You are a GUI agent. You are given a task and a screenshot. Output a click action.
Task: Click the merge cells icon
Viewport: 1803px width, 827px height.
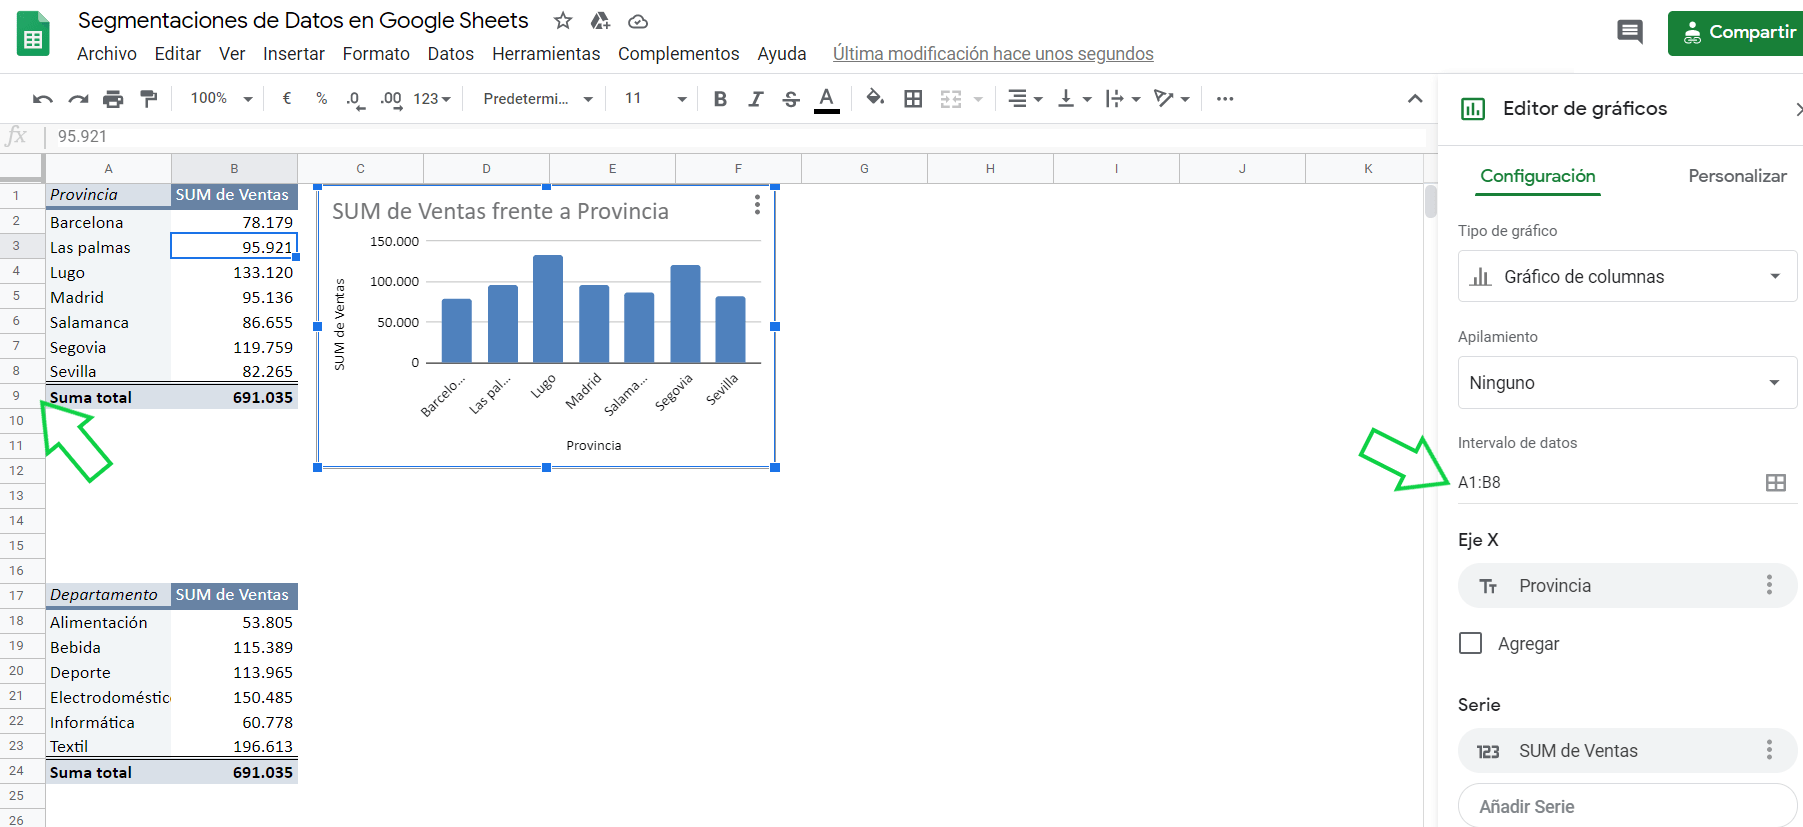(x=951, y=98)
